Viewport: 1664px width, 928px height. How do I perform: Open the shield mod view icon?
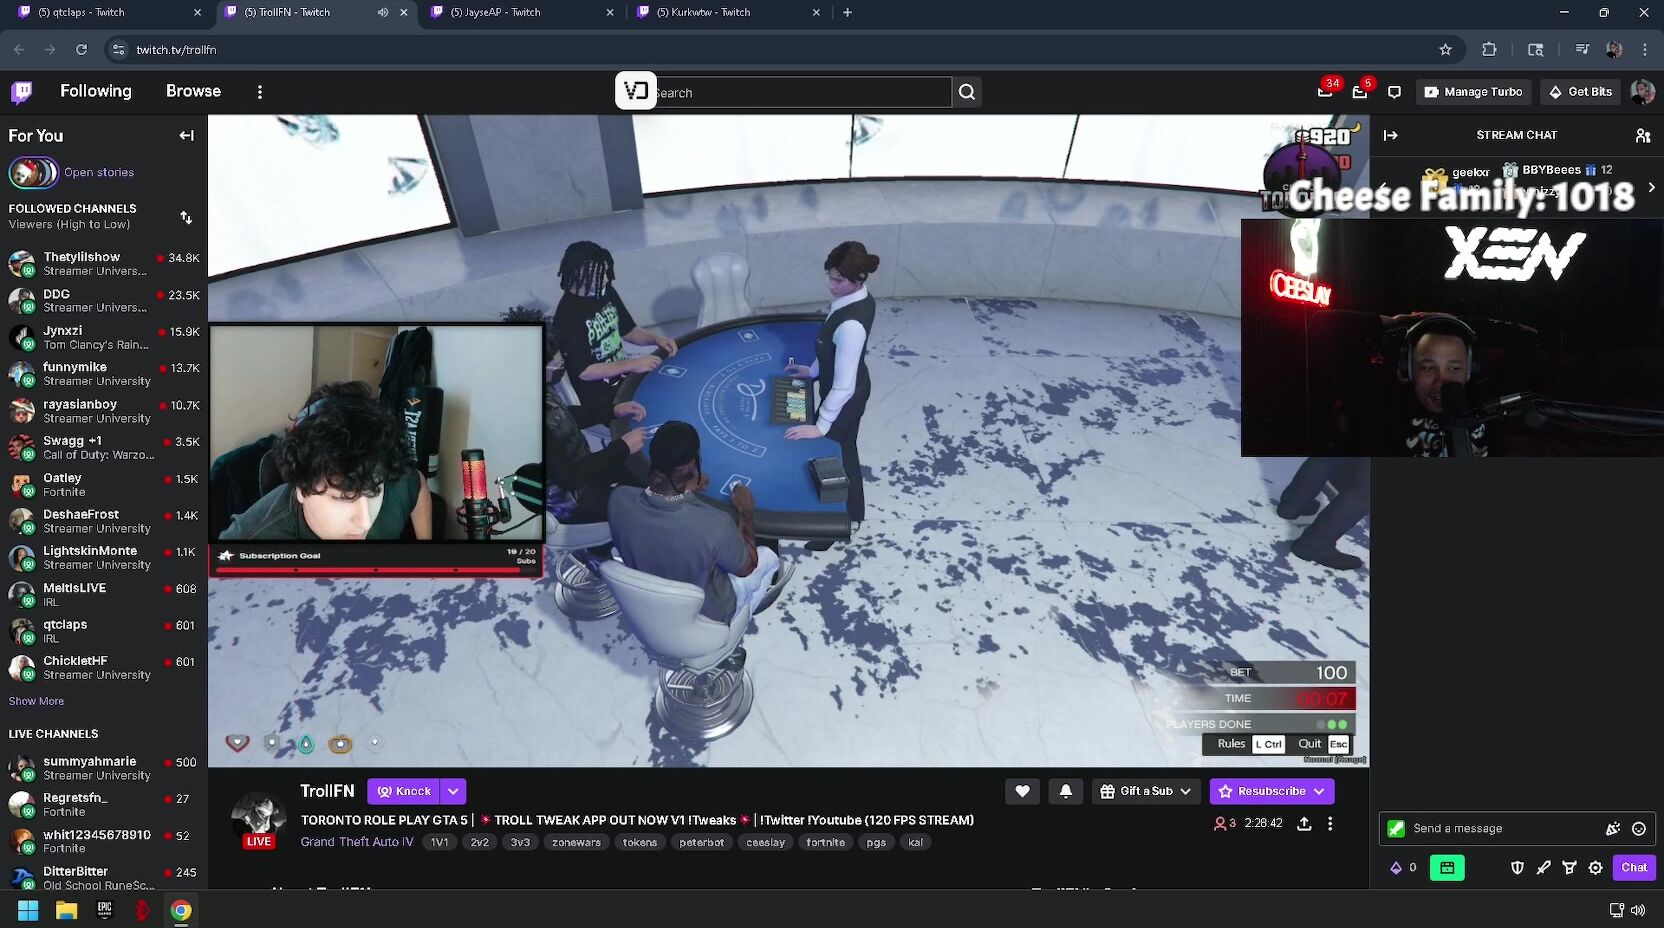(x=1517, y=868)
